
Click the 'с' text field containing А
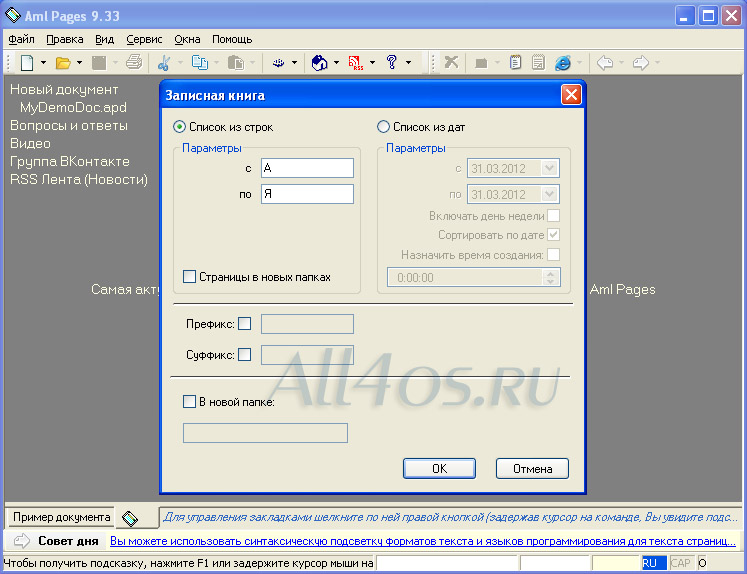click(x=307, y=168)
